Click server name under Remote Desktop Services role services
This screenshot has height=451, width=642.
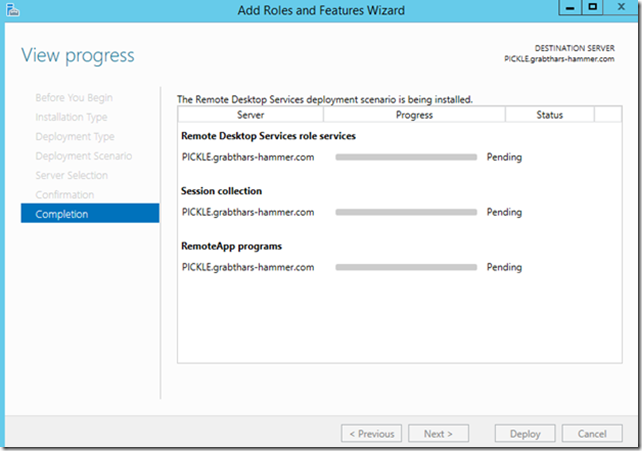[x=248, y=157]
